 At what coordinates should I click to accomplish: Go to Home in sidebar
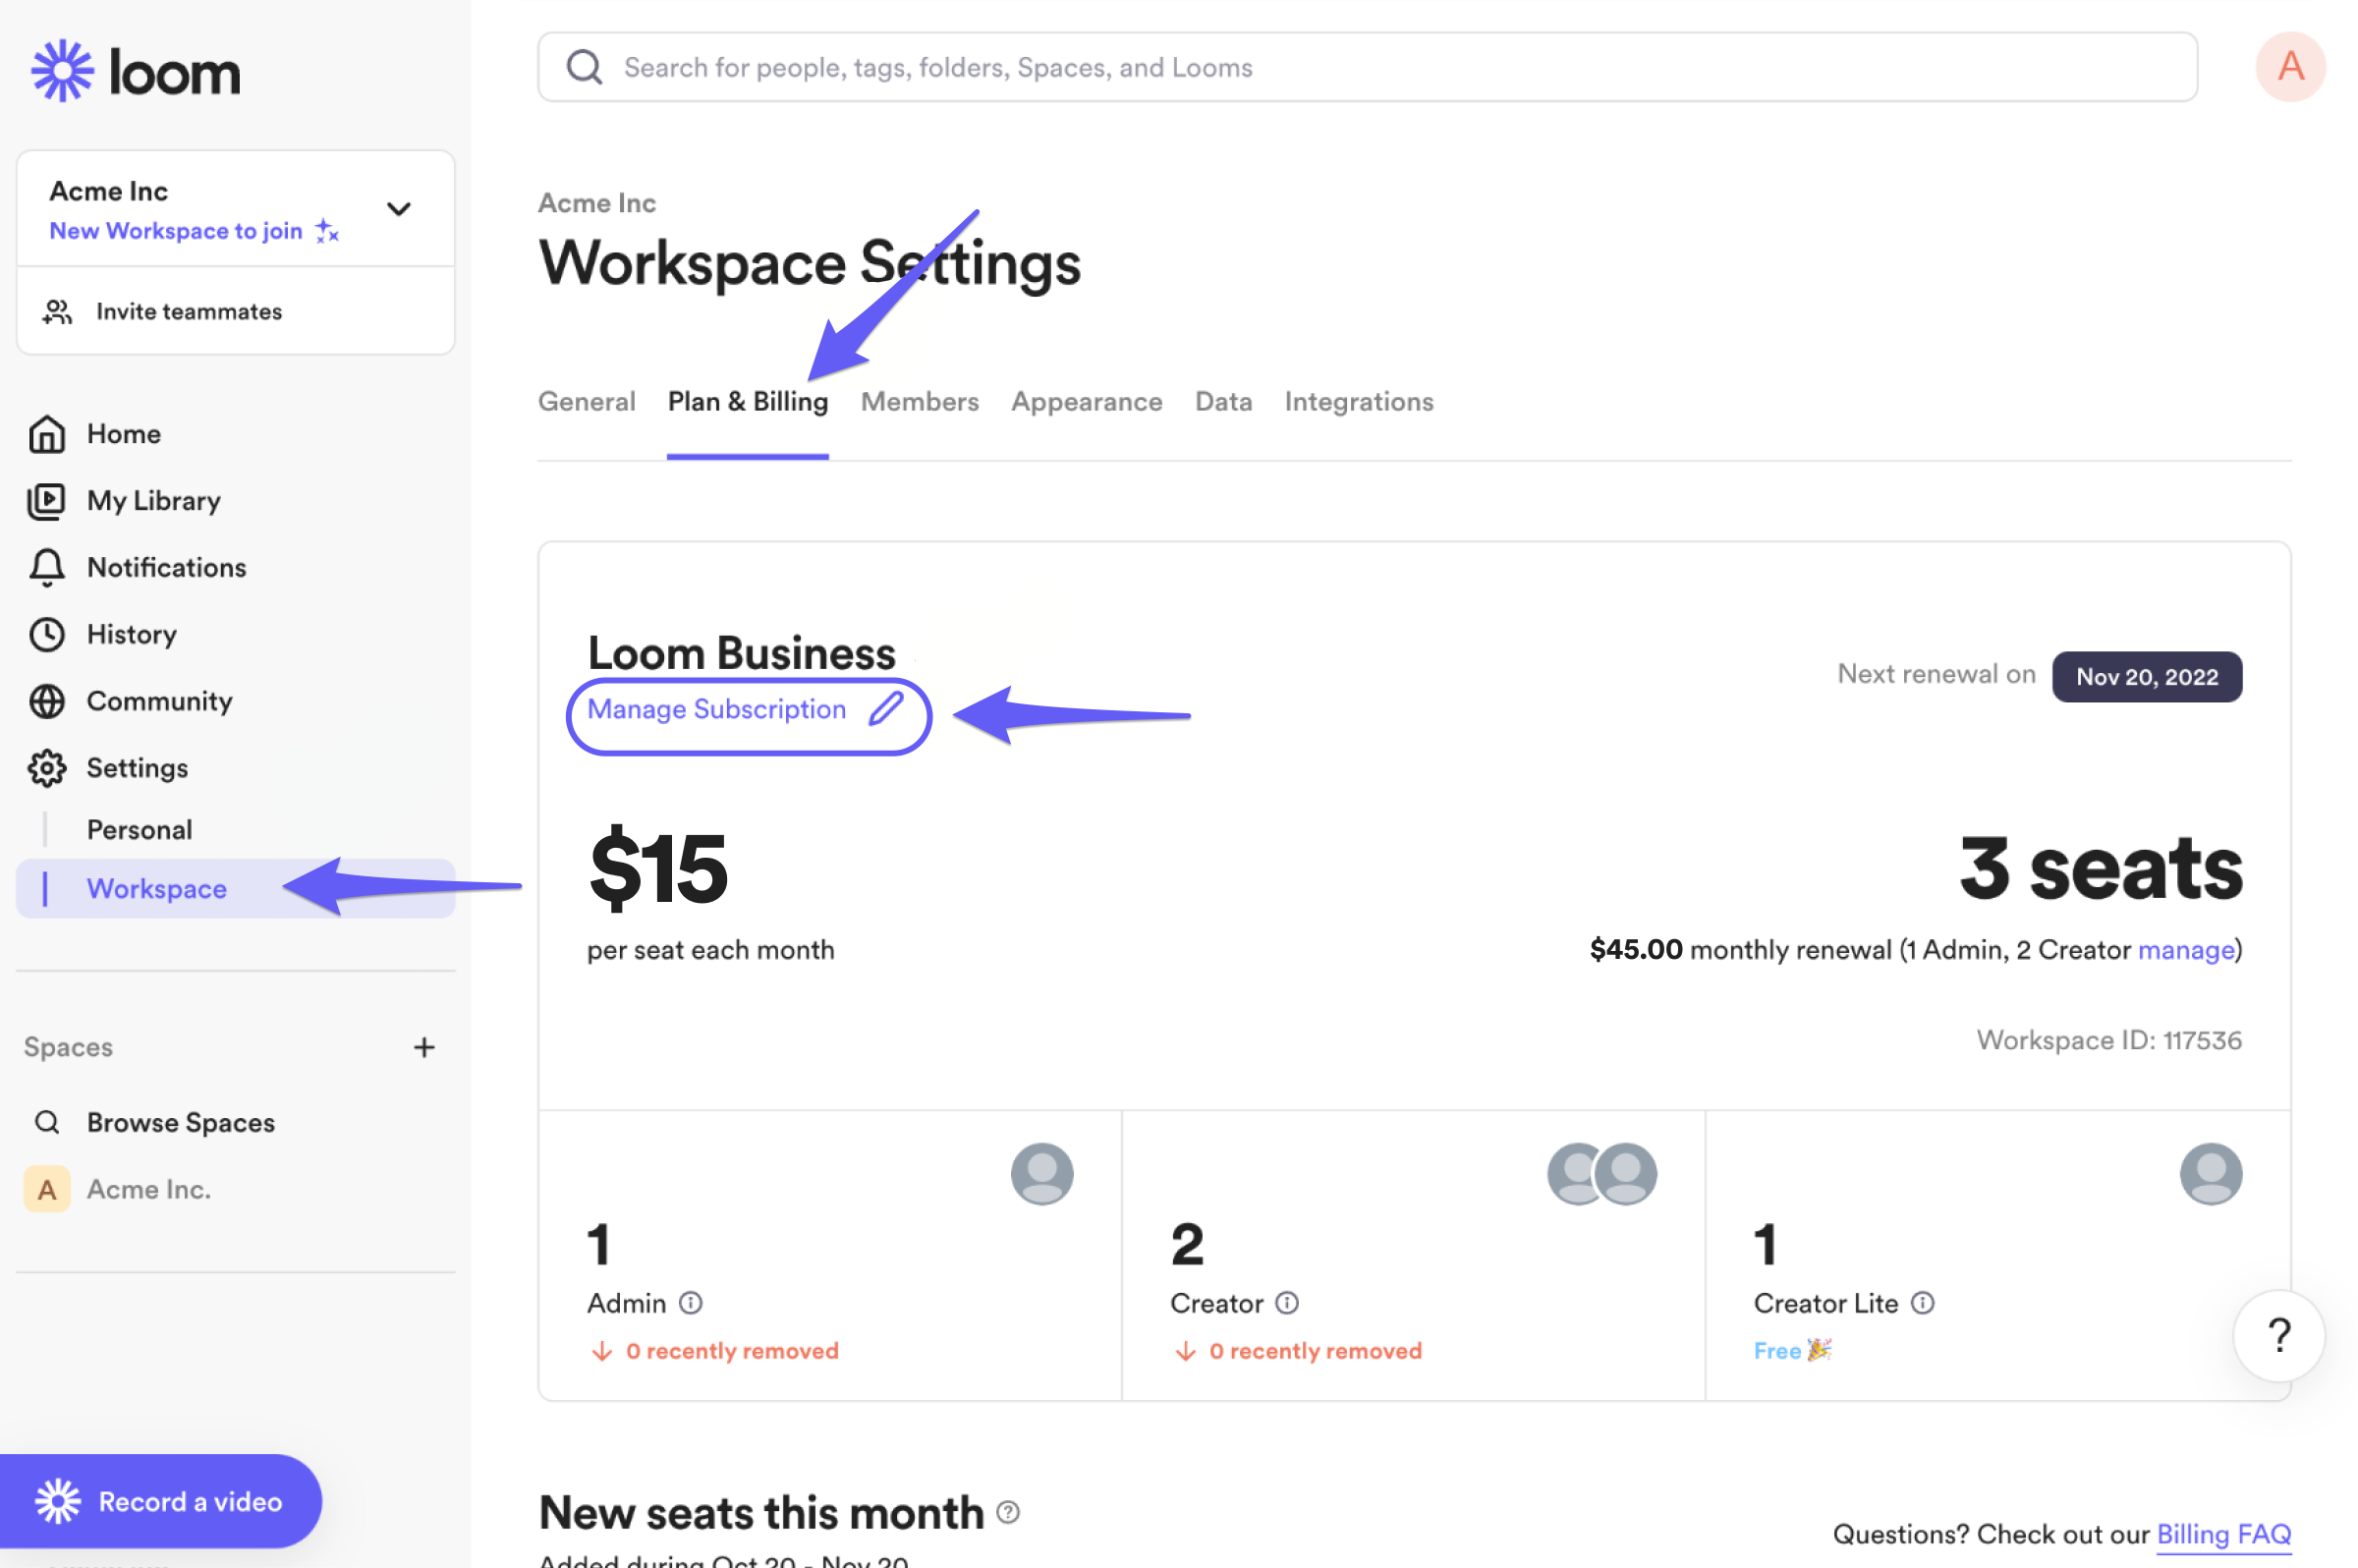[124, 434]
